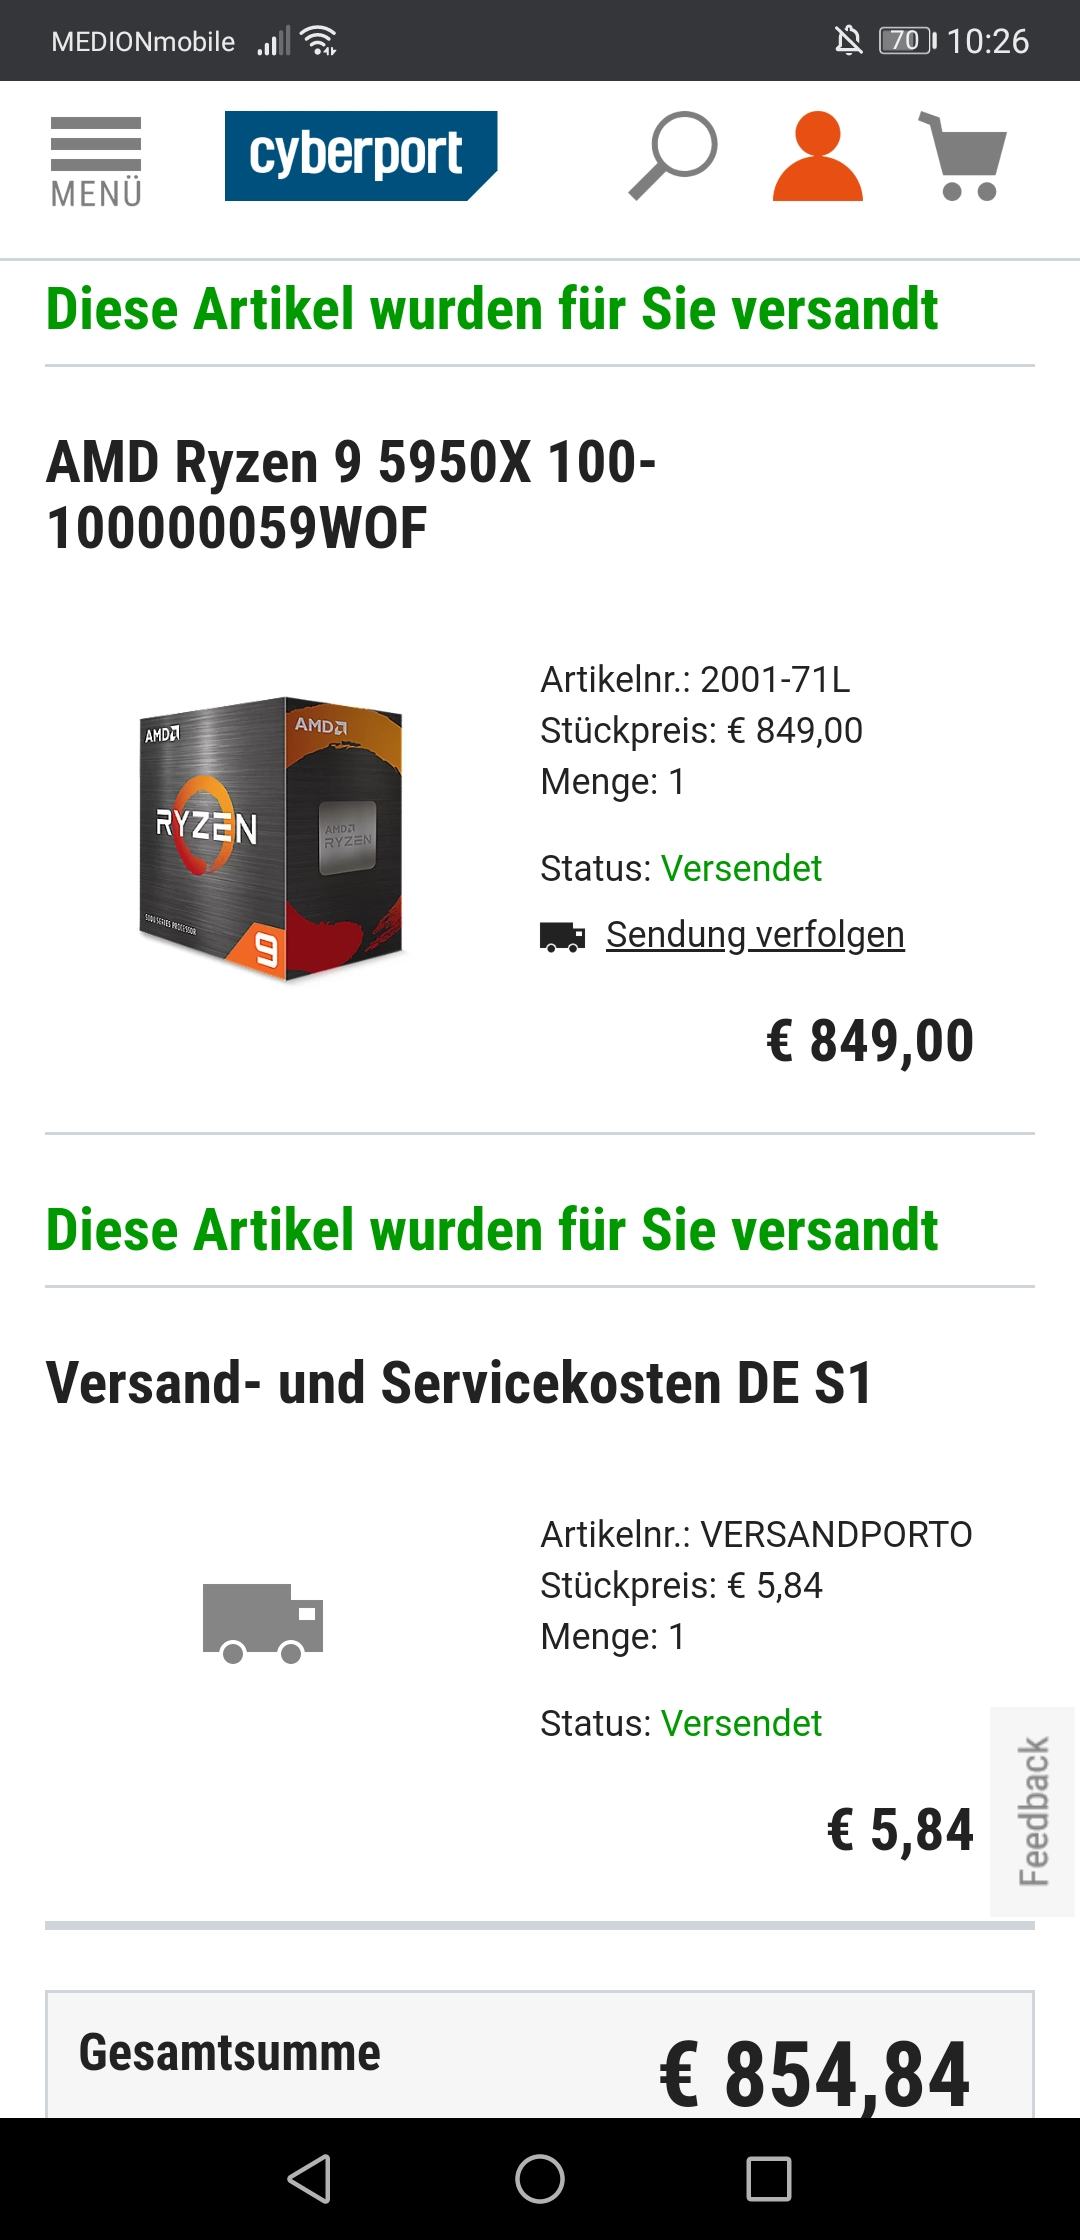This screenshot has height=2240, width=1080.
Task: Tap the Android recent apps square
Action: click(769, 2178)
